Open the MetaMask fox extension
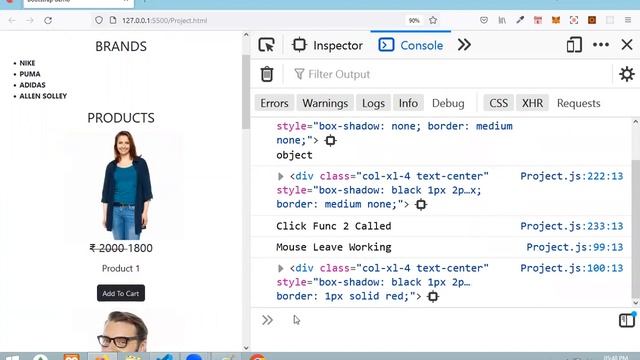 556,20
